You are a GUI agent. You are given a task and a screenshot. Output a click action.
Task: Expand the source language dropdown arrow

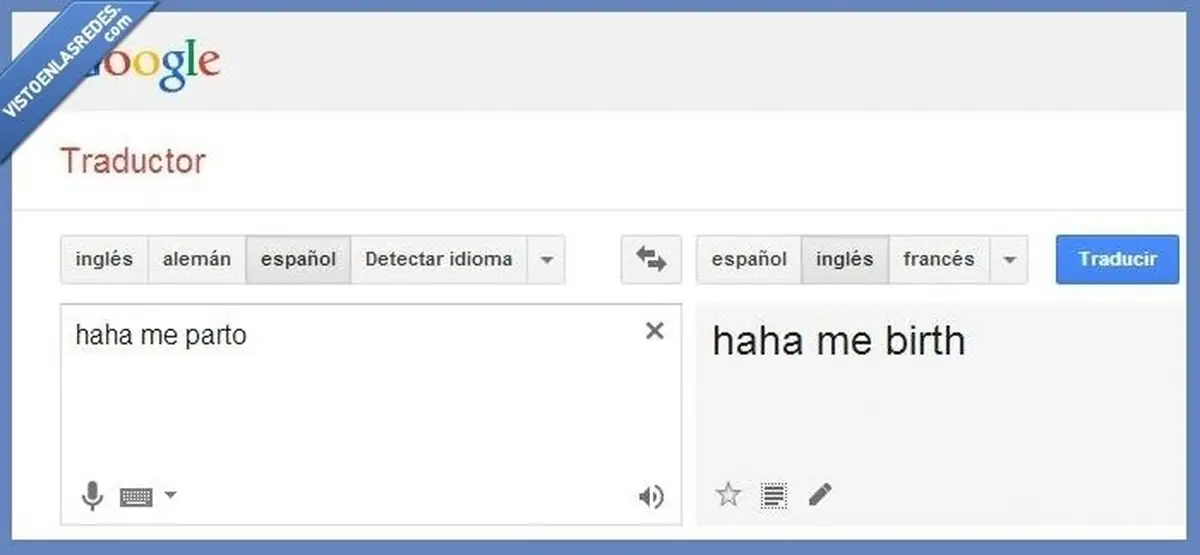coord(546,260)
